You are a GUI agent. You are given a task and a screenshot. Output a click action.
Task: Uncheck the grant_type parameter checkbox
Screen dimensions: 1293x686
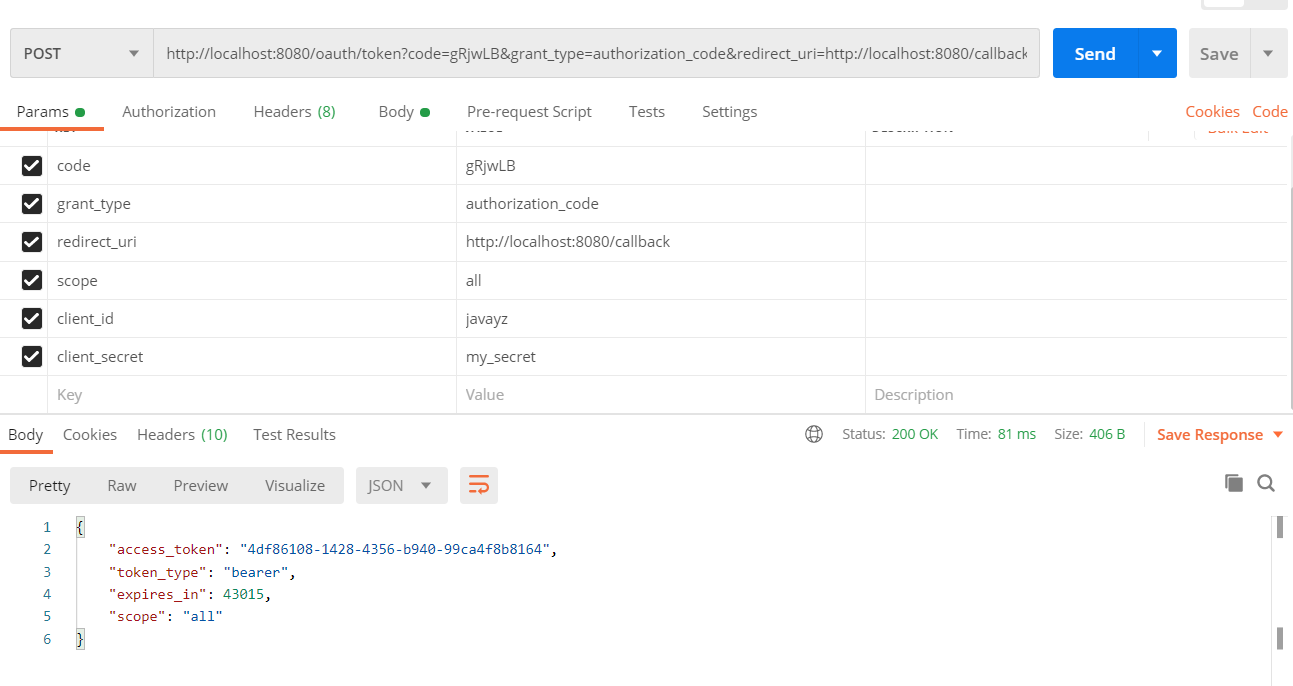click(x=32, y=203)
